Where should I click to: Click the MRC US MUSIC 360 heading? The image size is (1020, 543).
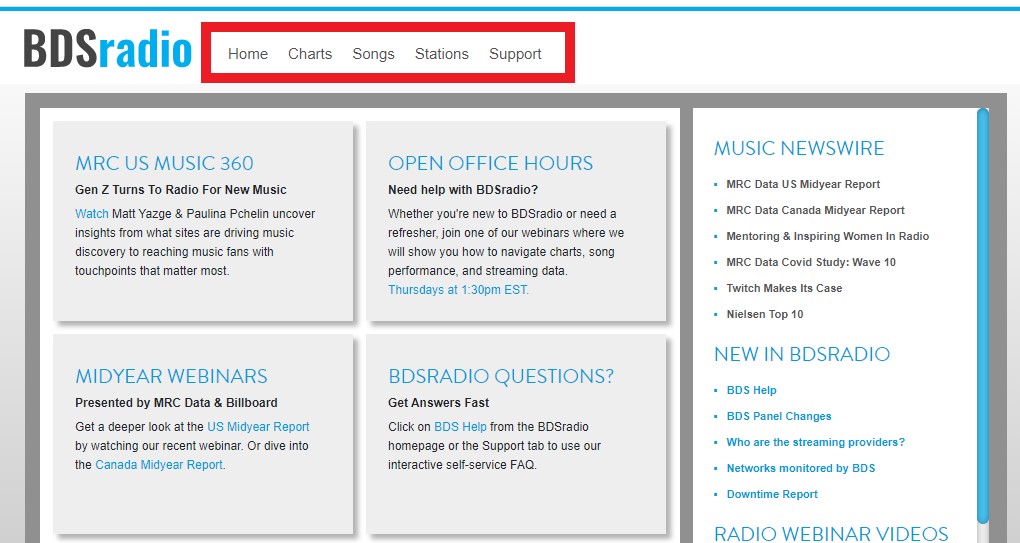[165, 163]
